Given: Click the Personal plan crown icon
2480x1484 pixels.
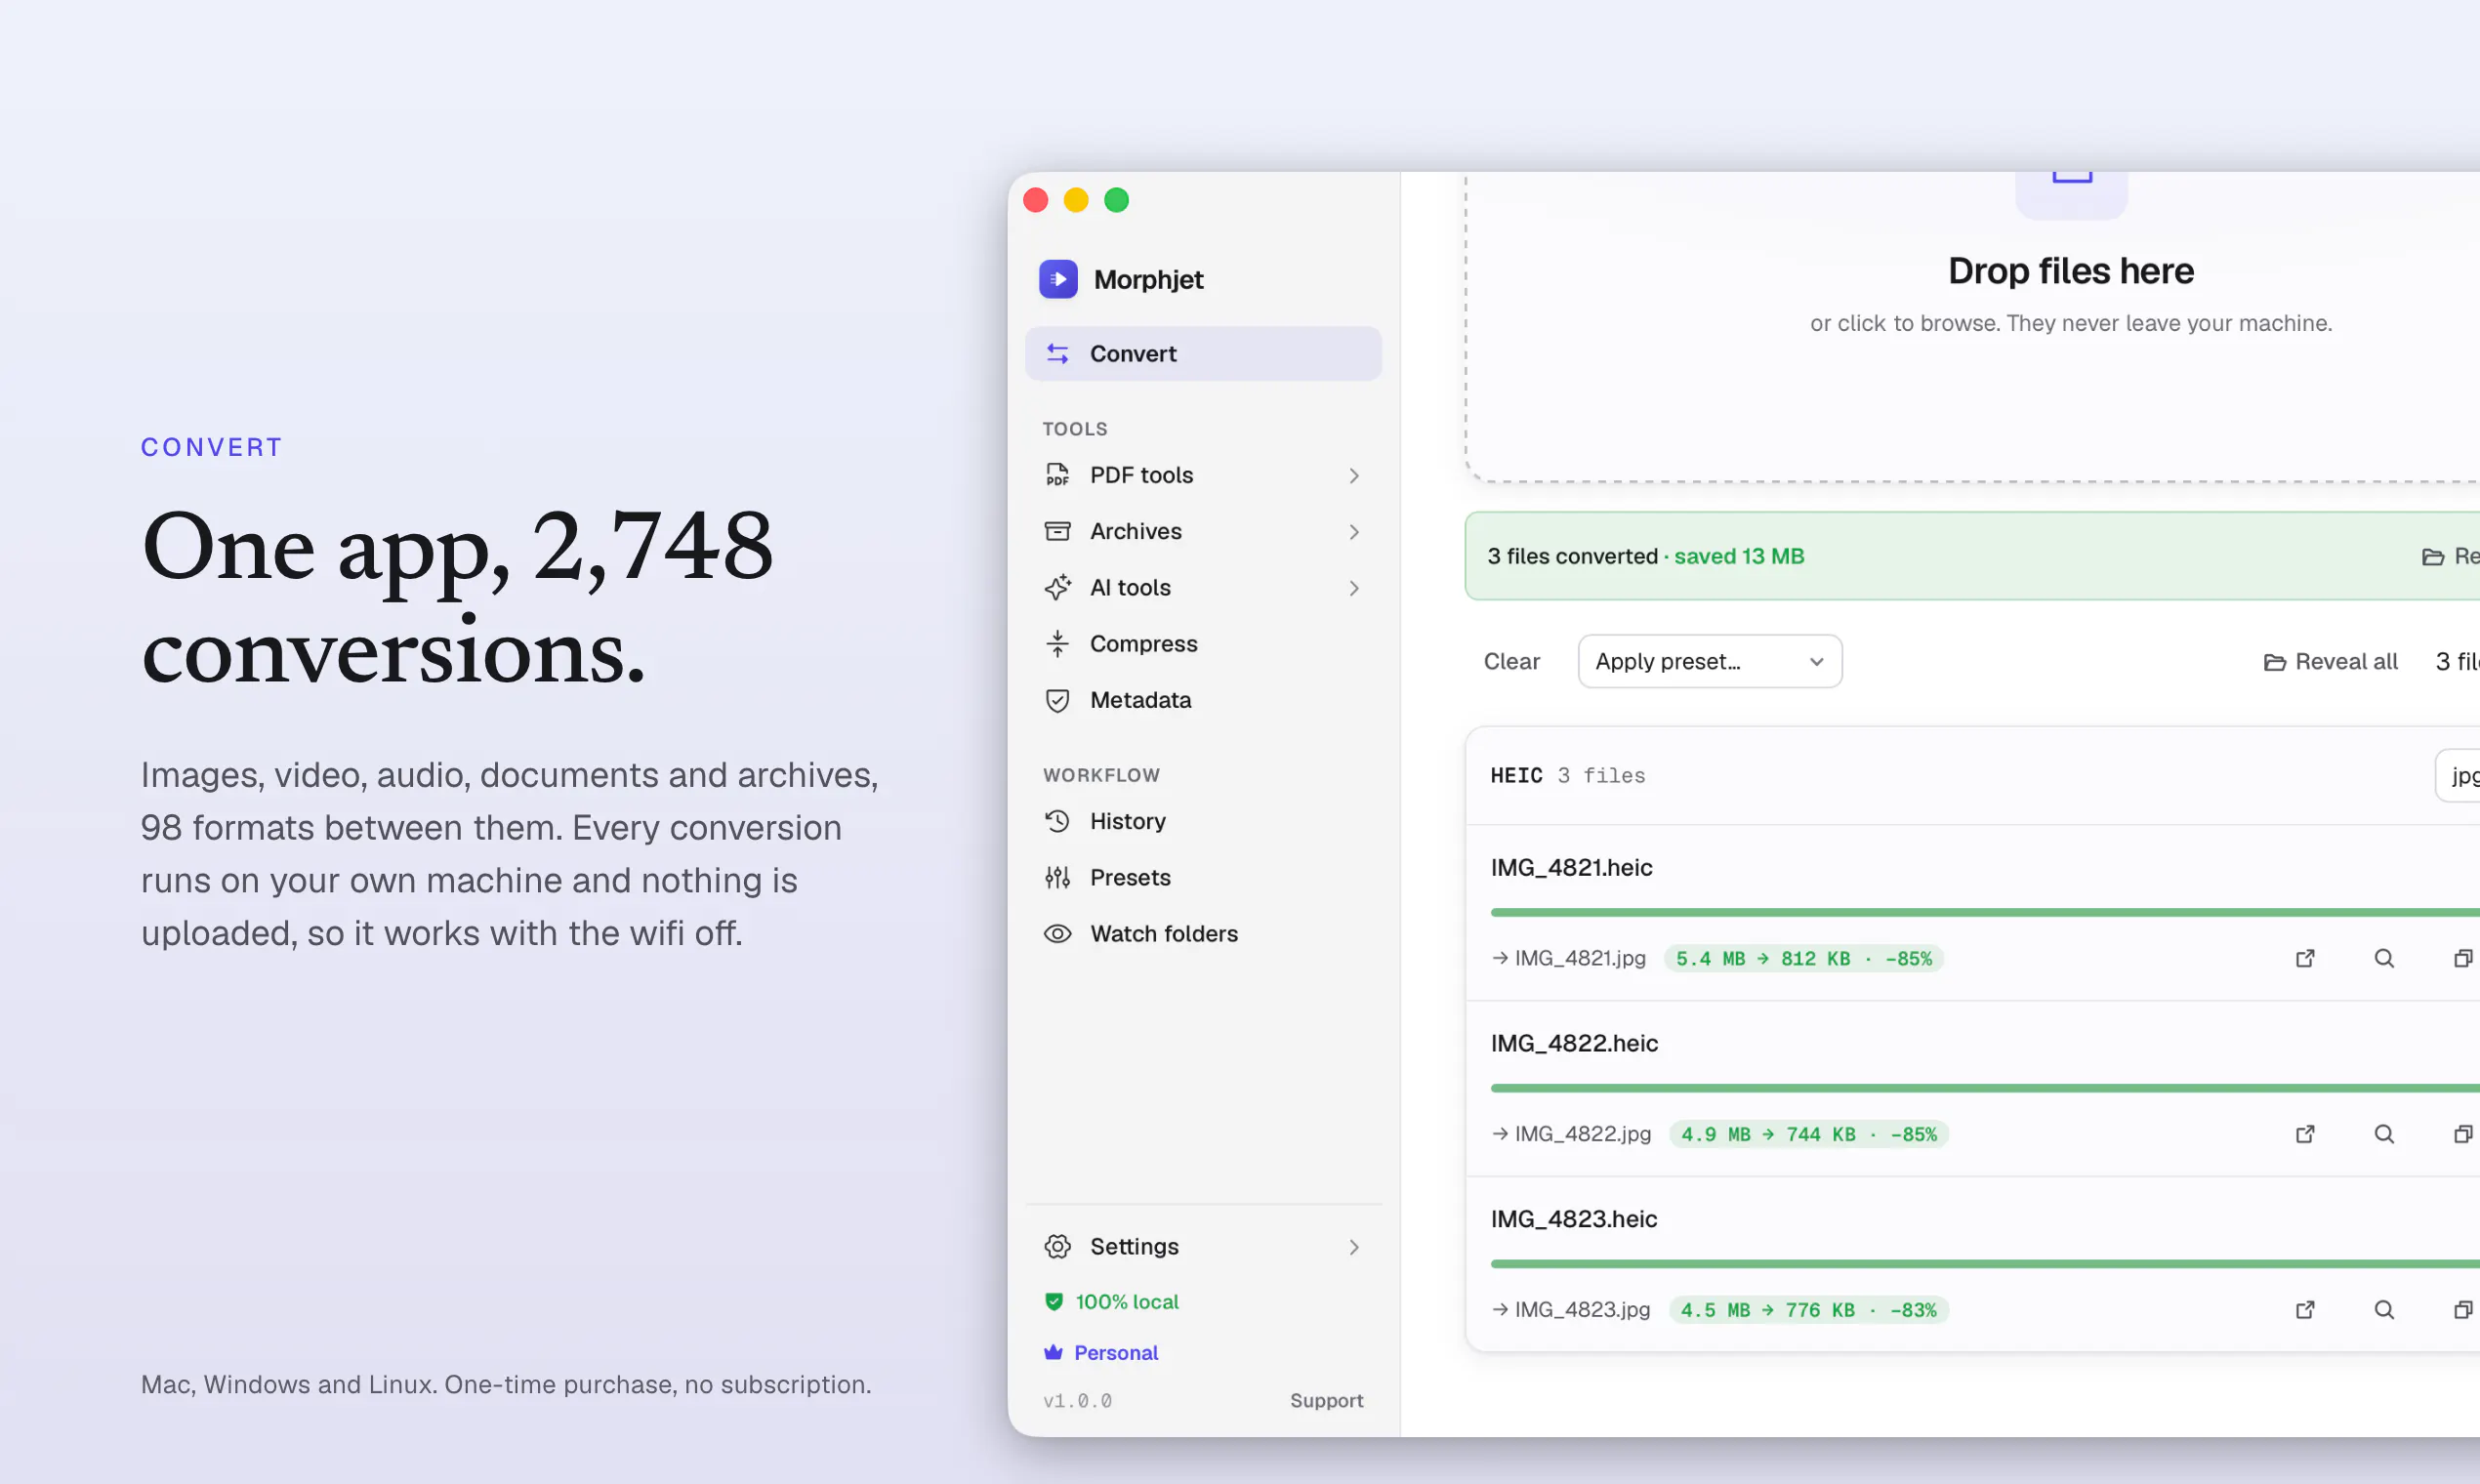Looking at the screenshot, I should 1053,1352.
